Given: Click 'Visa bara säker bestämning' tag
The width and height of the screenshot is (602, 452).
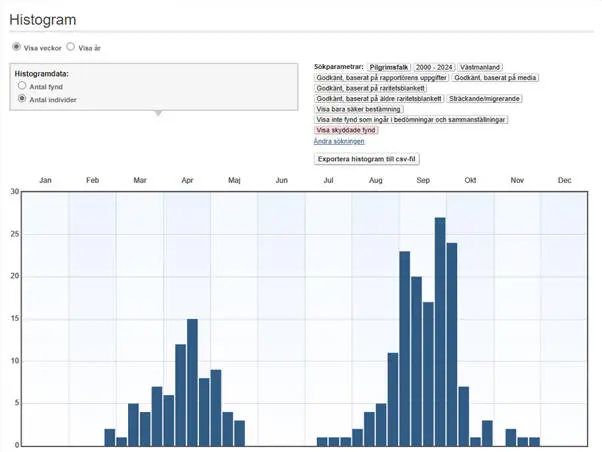Looking at the screenshot, I should (x=359, y=109).
